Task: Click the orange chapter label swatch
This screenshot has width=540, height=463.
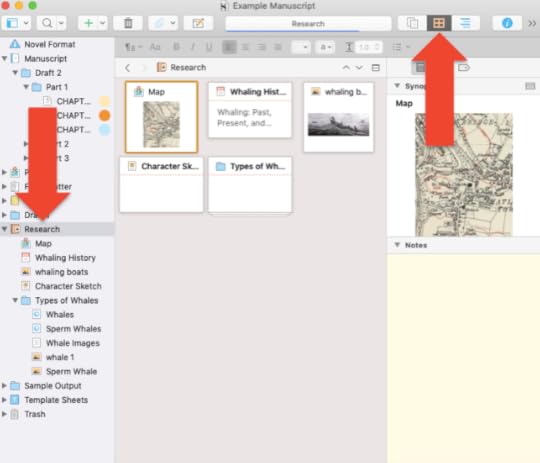Action: (x=105, y=115)
